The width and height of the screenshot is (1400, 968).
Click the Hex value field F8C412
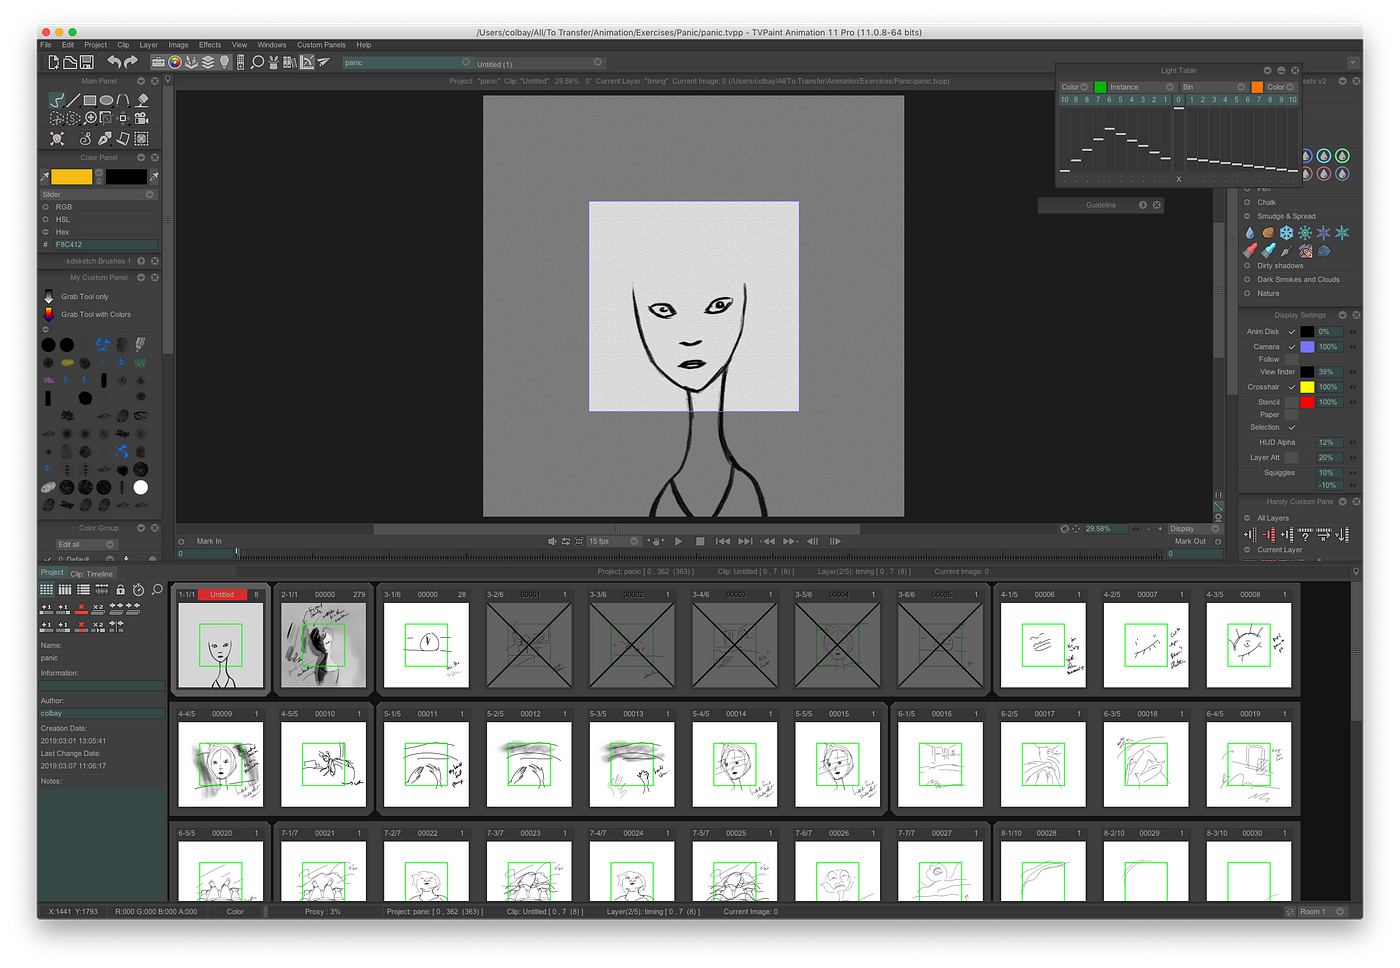(x=105, y=245)
